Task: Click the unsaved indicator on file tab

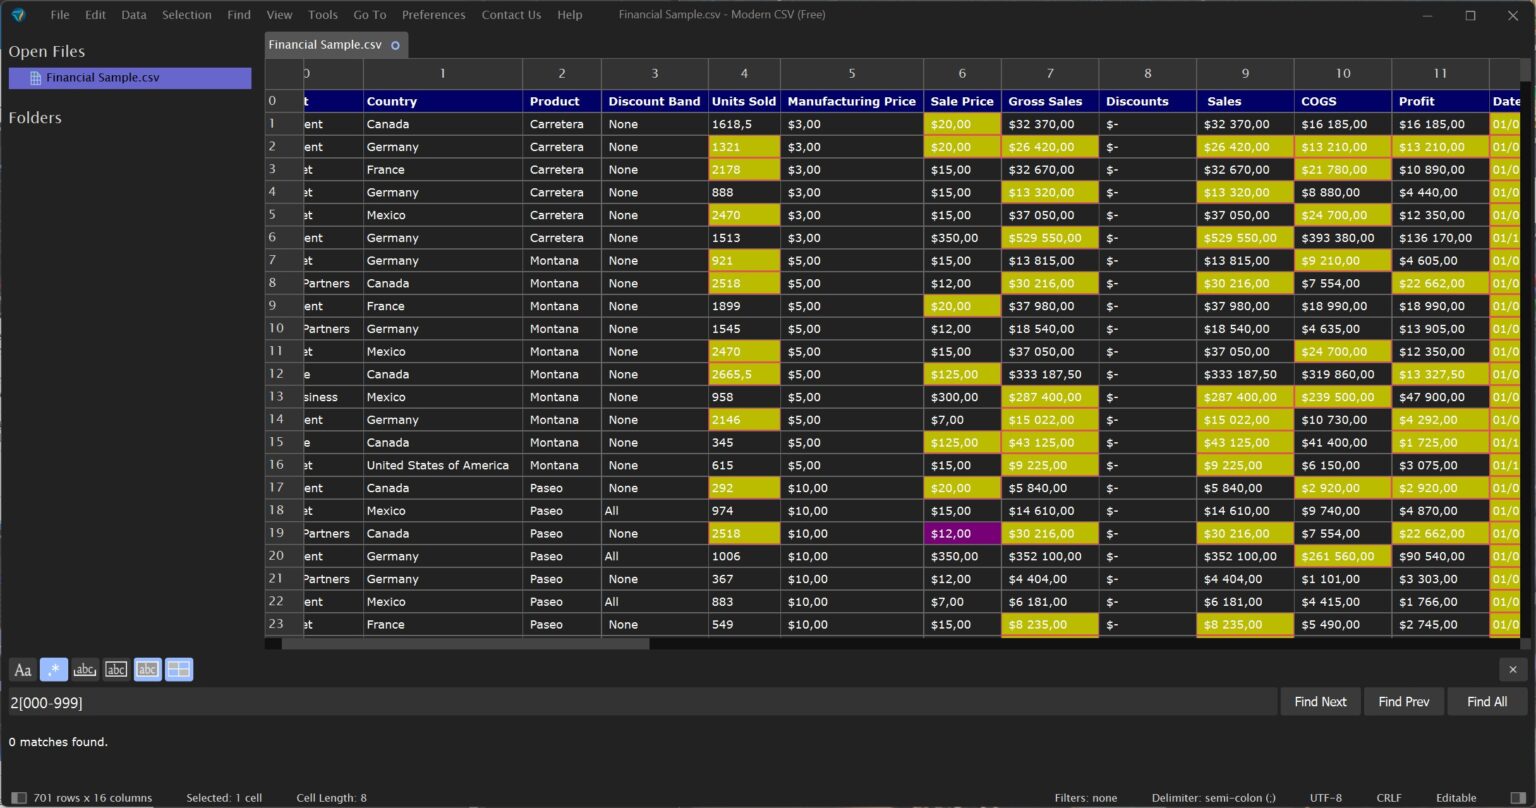Action: [395, 45]
